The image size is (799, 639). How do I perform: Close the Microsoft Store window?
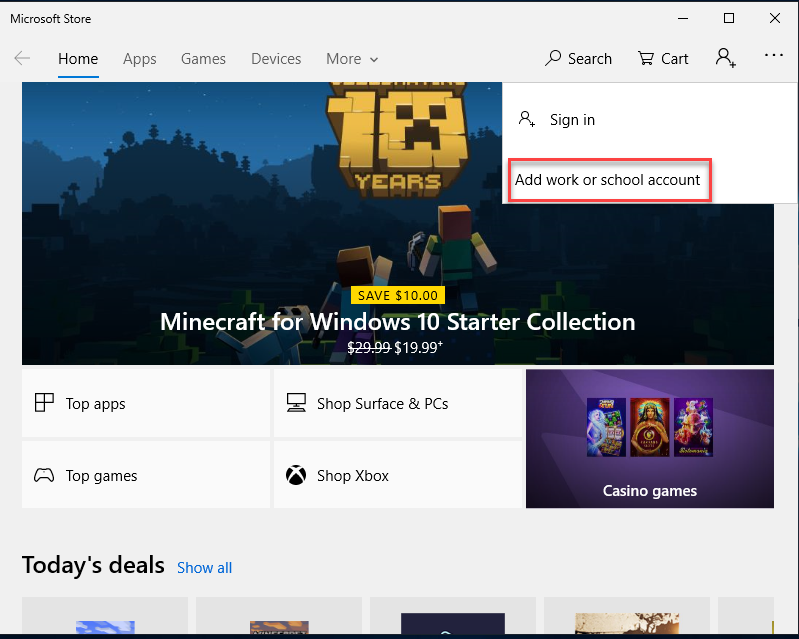click(775, 18)
